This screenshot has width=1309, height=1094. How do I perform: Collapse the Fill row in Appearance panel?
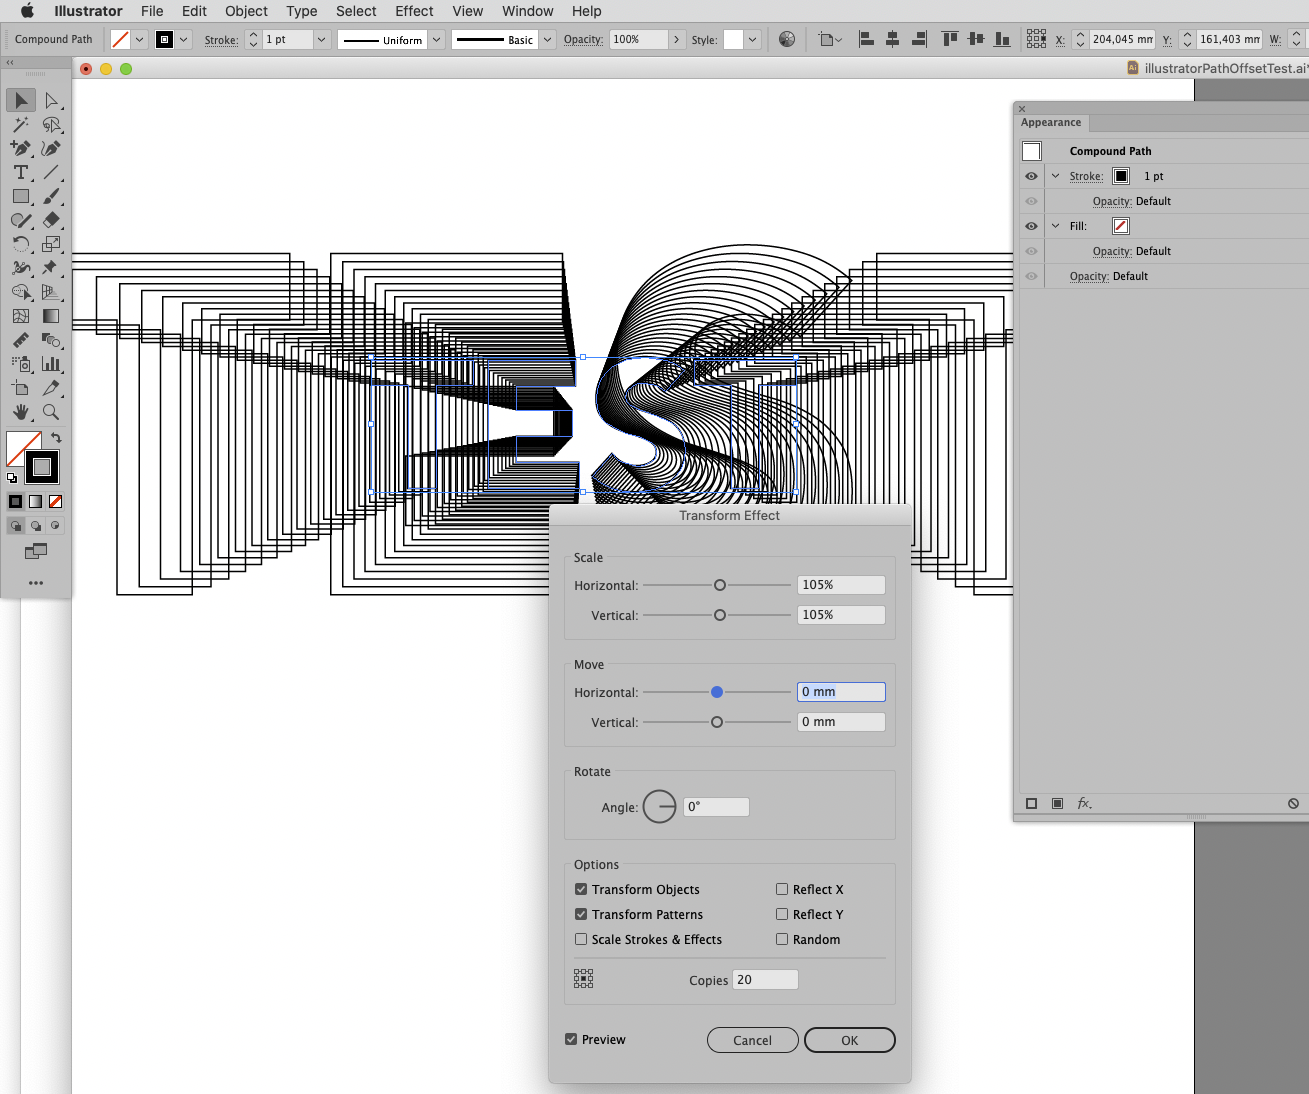pyautogui.click(x=1055, y=226)
